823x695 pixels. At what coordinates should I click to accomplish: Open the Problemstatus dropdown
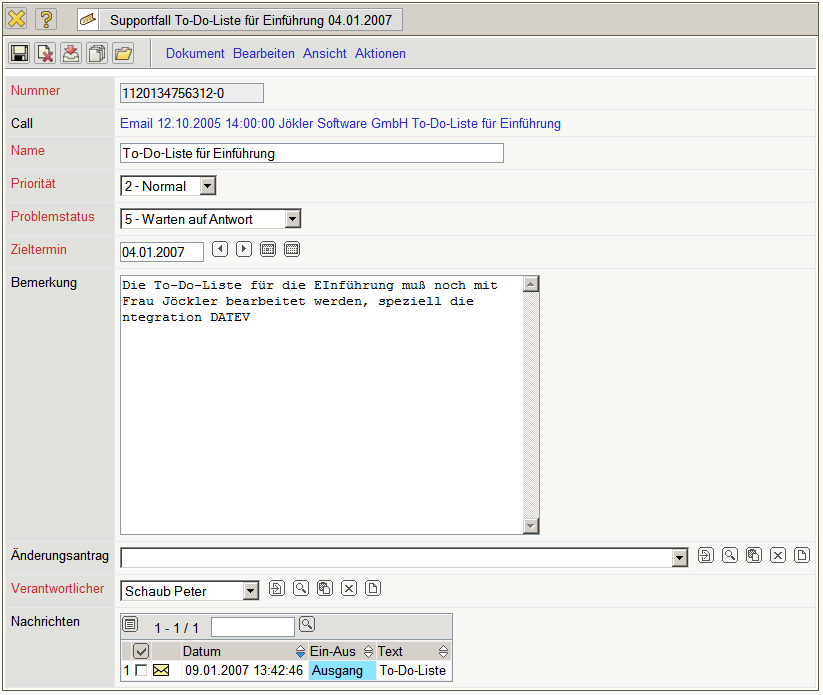[292, 219]
